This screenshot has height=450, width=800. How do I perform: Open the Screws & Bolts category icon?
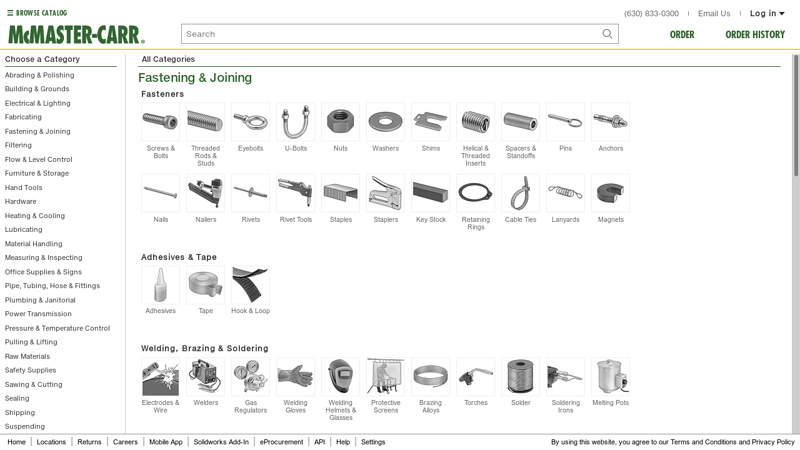(x=160, y=121)
